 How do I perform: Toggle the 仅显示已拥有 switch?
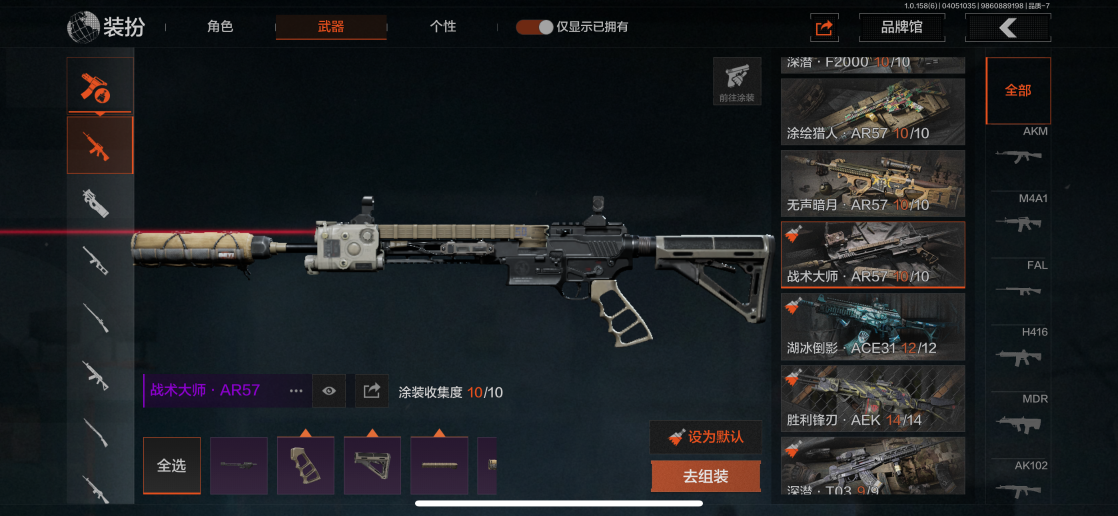[535, 27]
